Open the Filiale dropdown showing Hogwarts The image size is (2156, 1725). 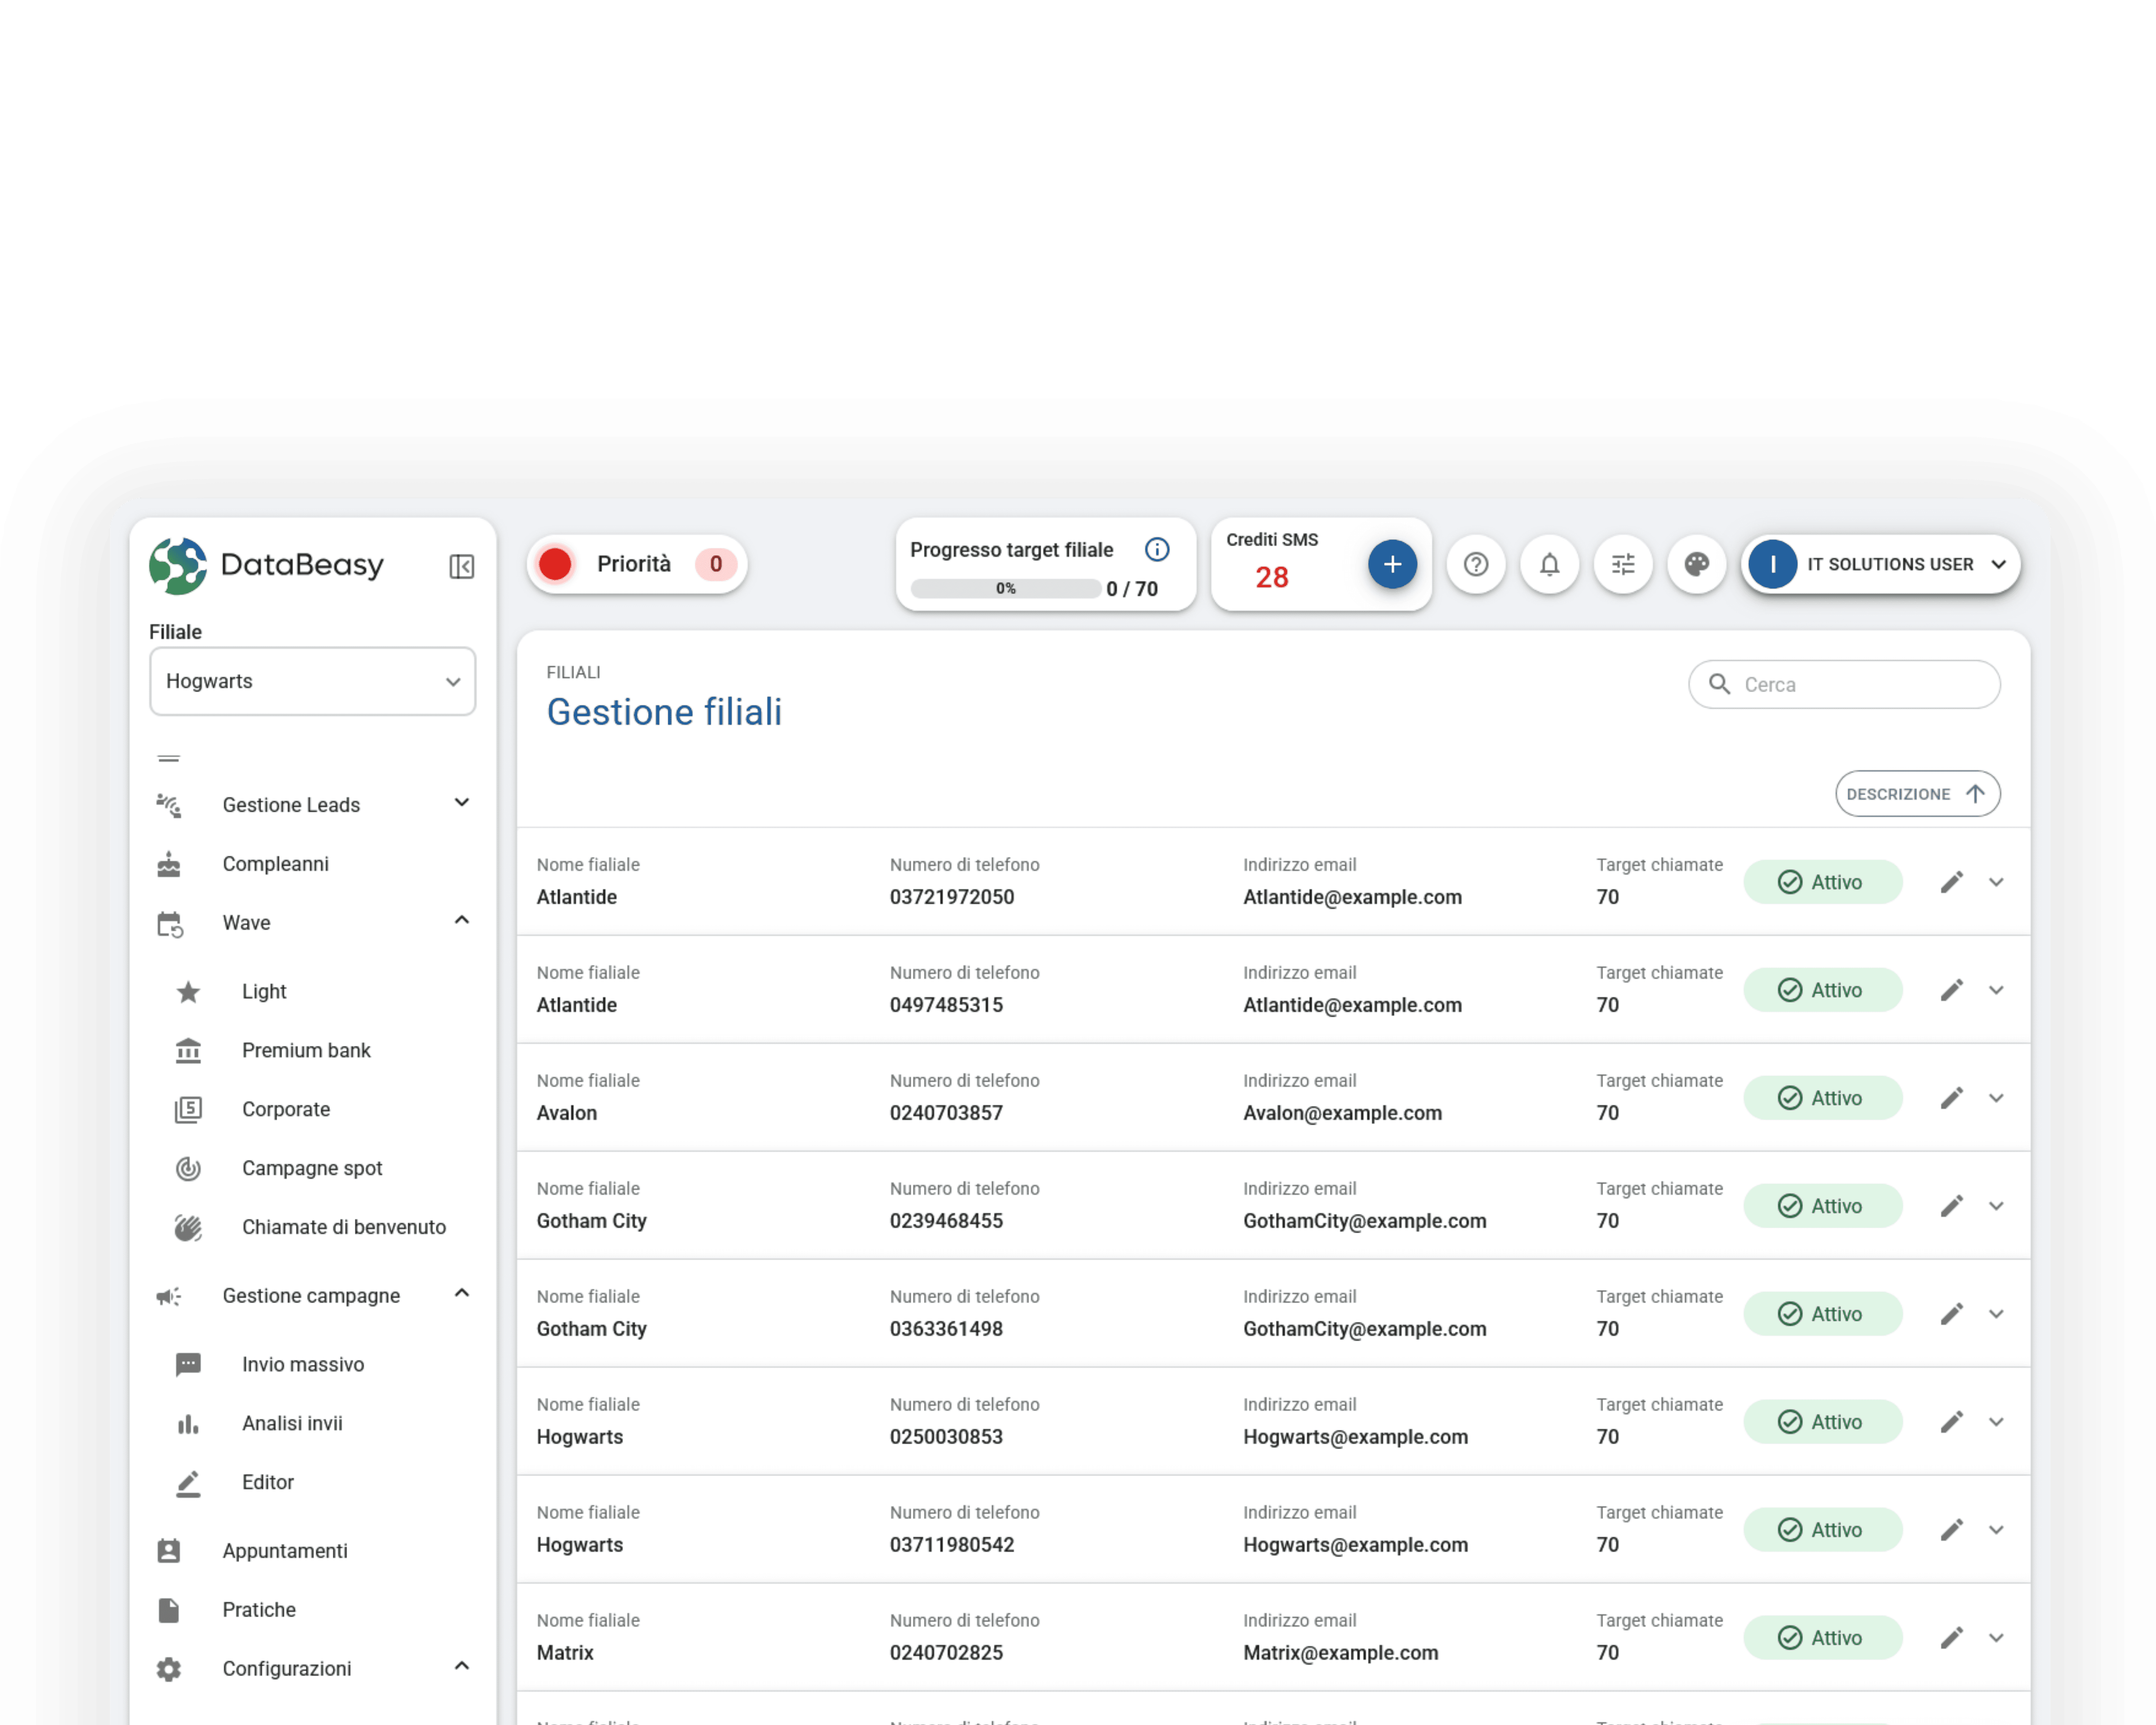tap(312, 681)
